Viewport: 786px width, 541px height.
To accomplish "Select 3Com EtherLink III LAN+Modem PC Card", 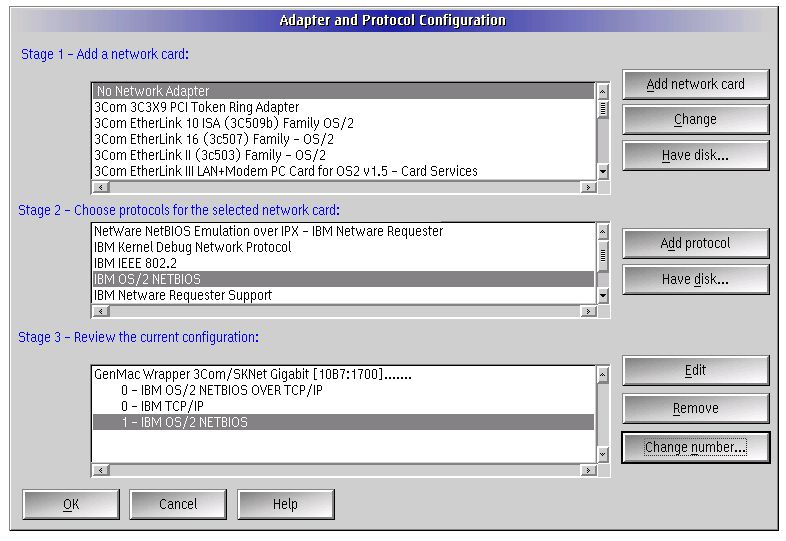I will click(x=343, y=171).
